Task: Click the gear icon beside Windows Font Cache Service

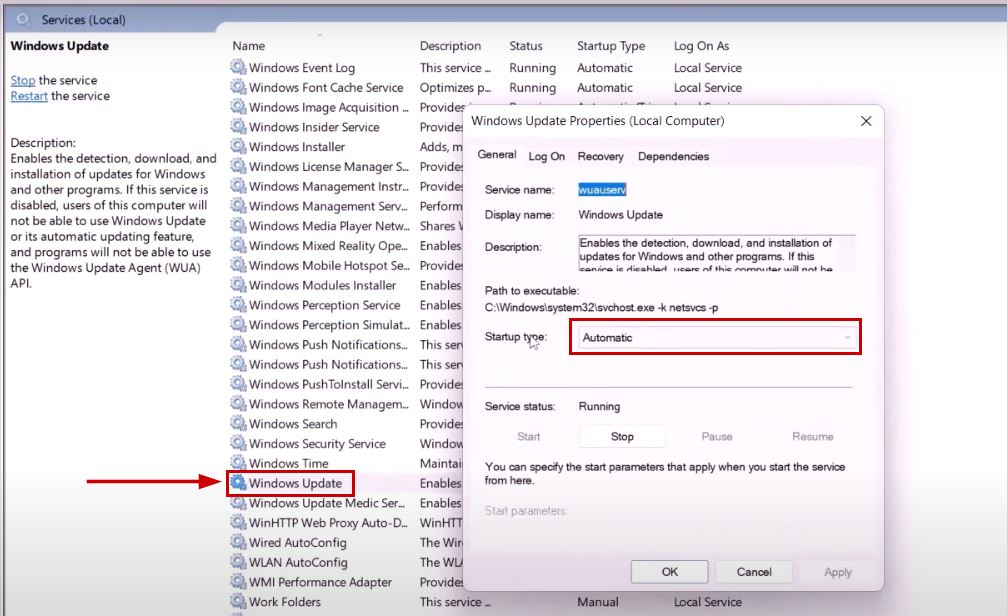Action: (238, 87)
